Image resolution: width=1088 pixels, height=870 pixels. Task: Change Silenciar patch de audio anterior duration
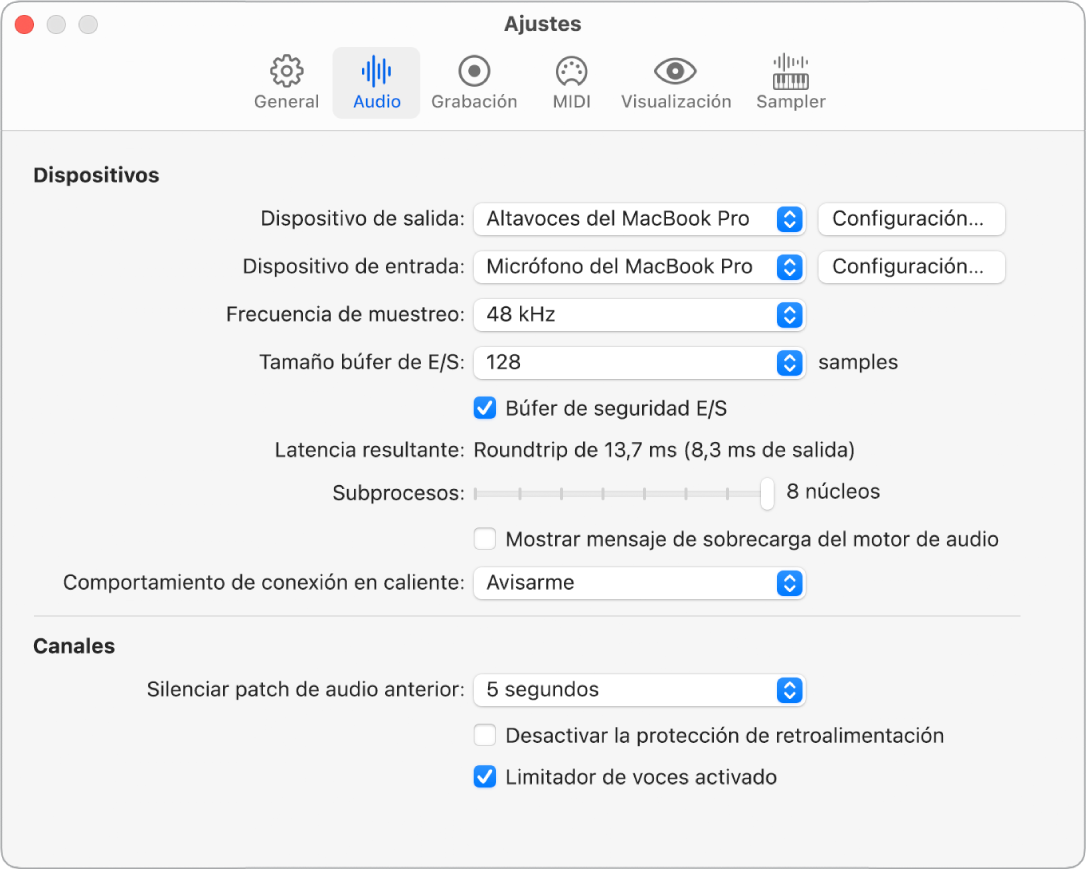[x=639, y=690]
